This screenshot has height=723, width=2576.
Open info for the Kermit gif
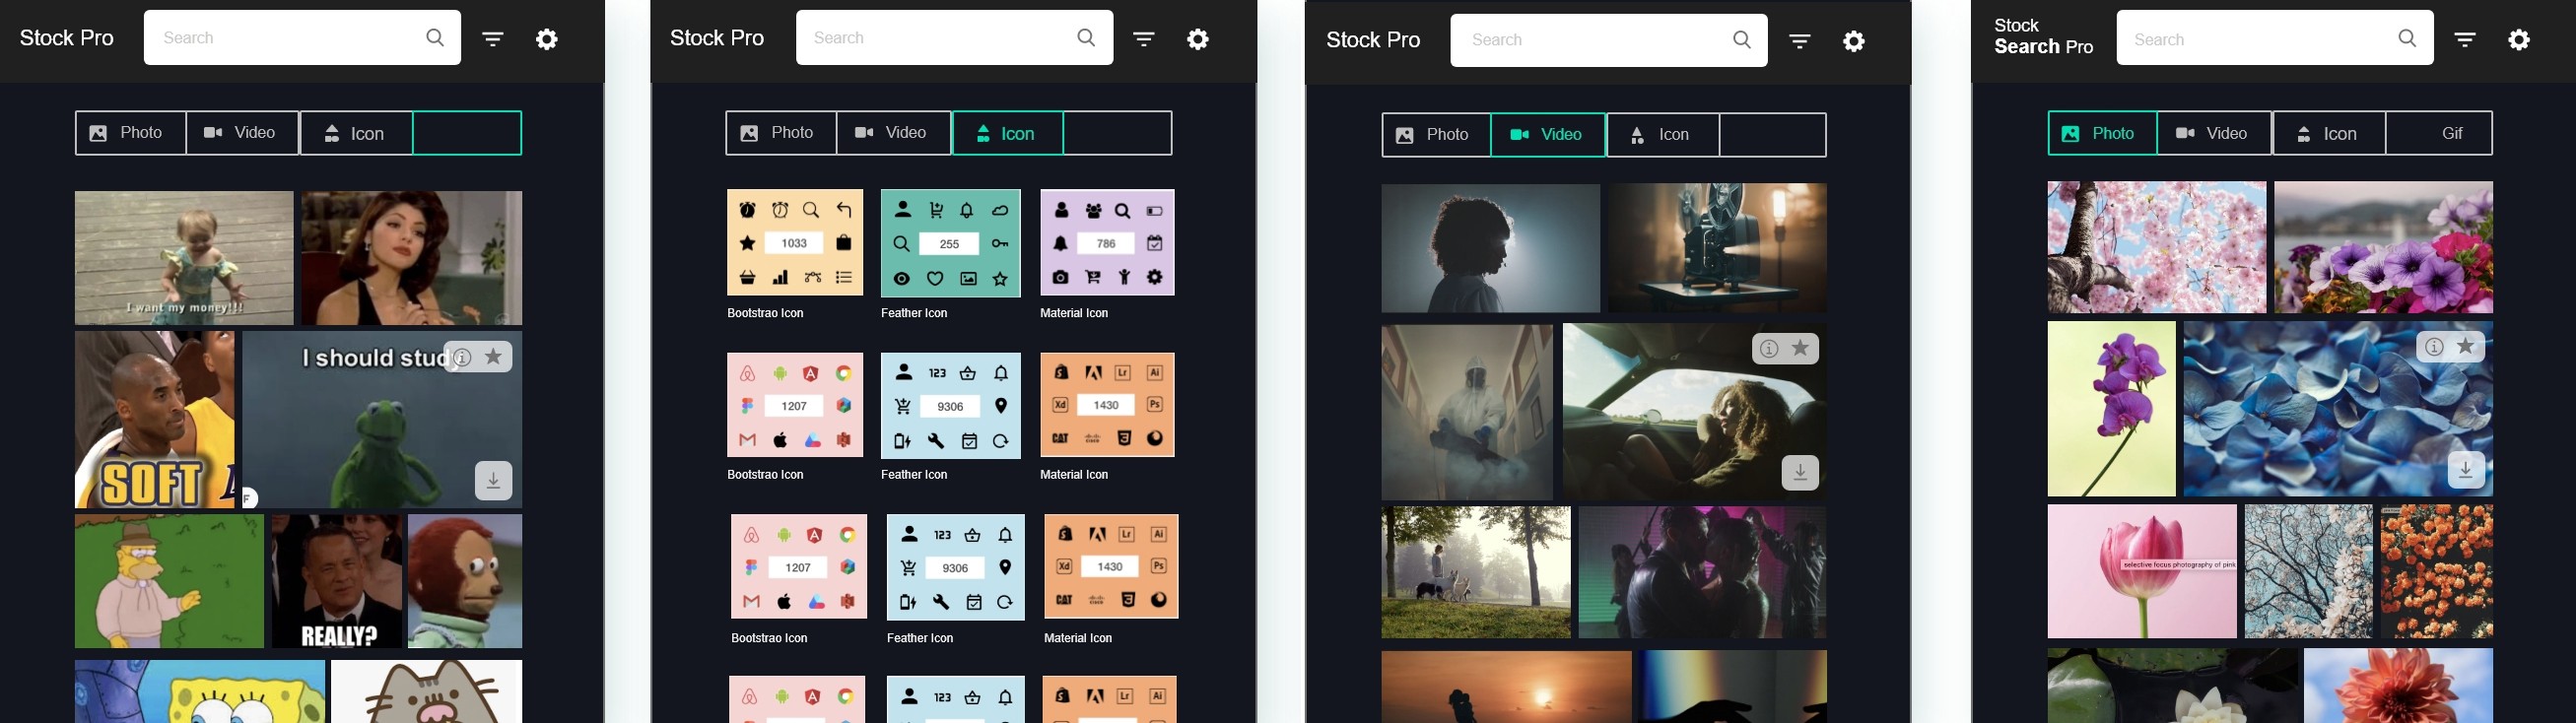pos(463,357)
